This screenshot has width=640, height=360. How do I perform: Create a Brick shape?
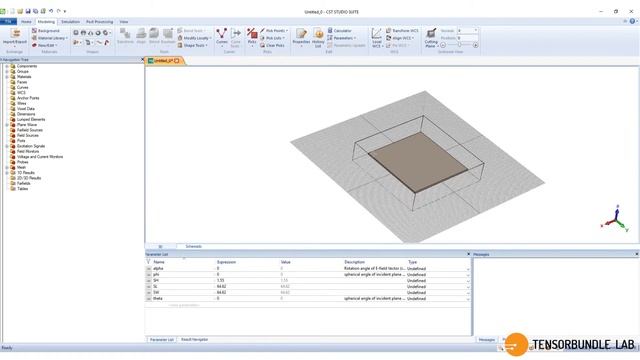point(76,33)
